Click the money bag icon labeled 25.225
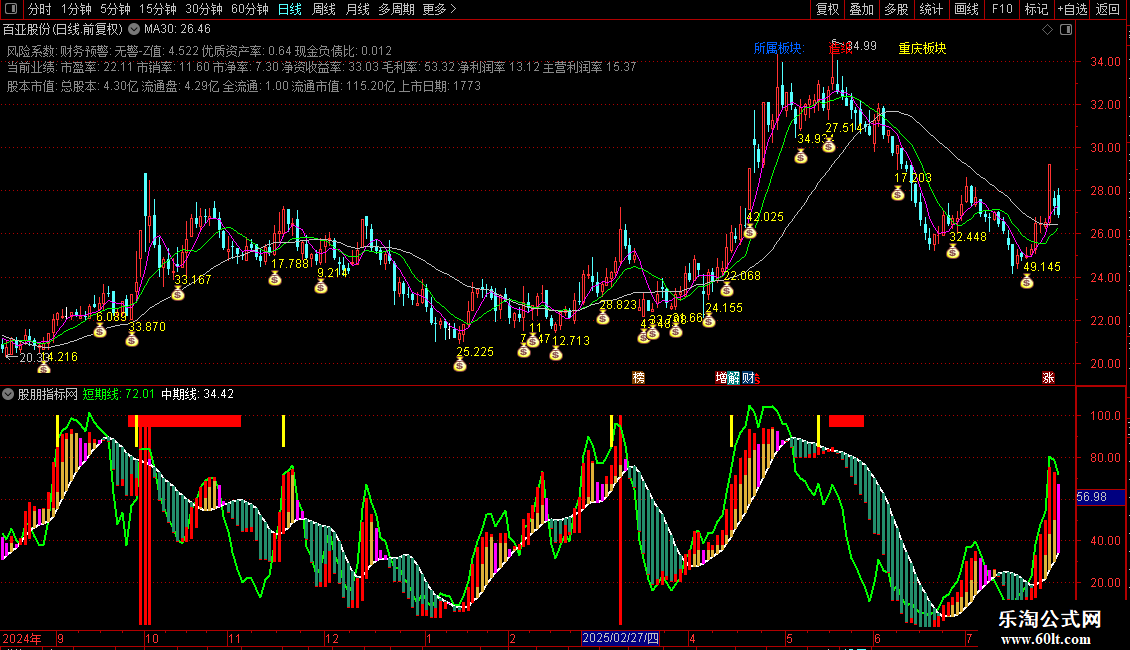The image size is (1130, 650). point(460,365)
